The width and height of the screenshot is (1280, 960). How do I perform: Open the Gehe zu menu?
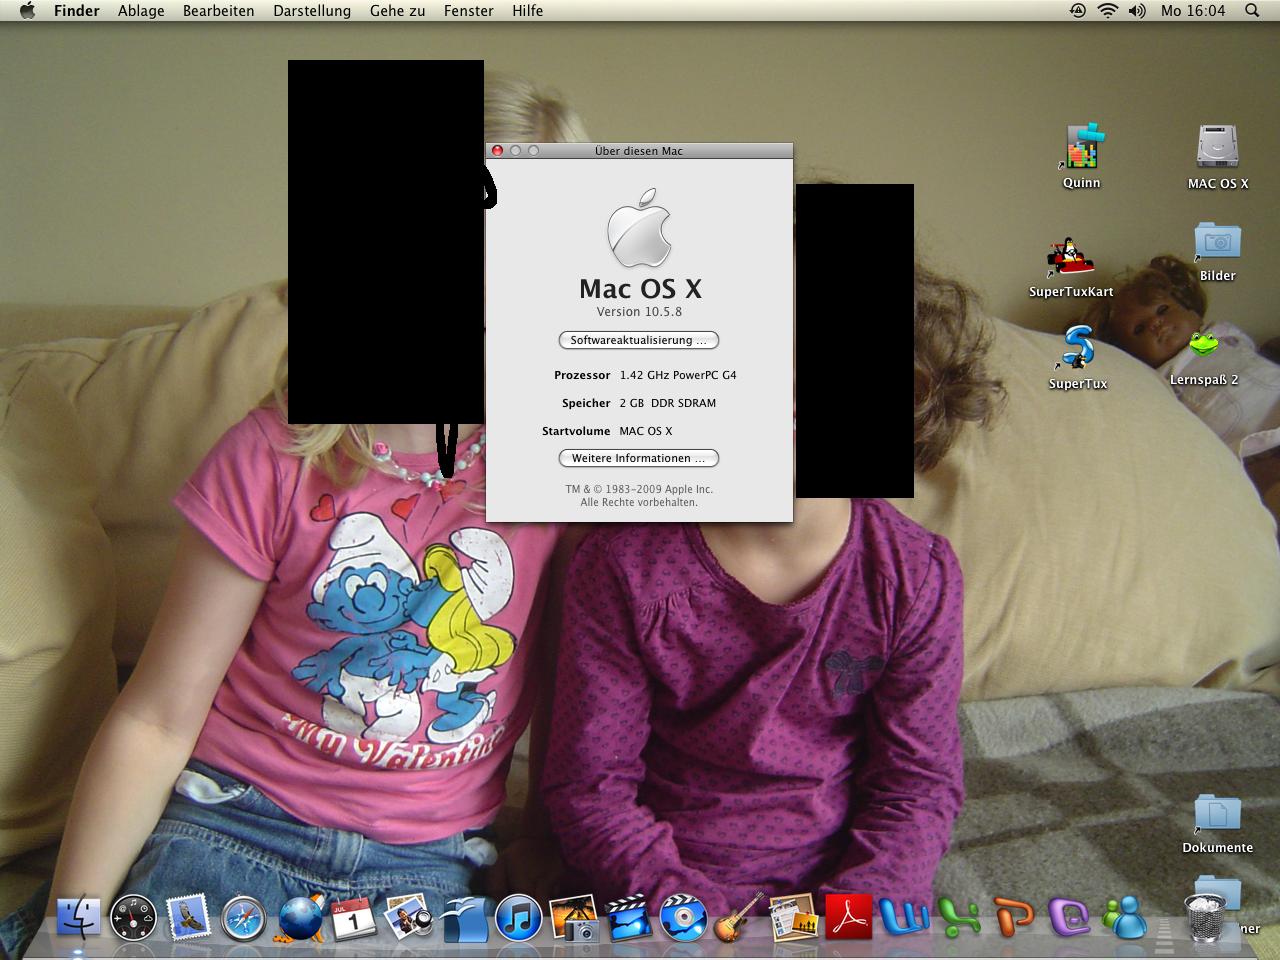(x=397, y=11)
